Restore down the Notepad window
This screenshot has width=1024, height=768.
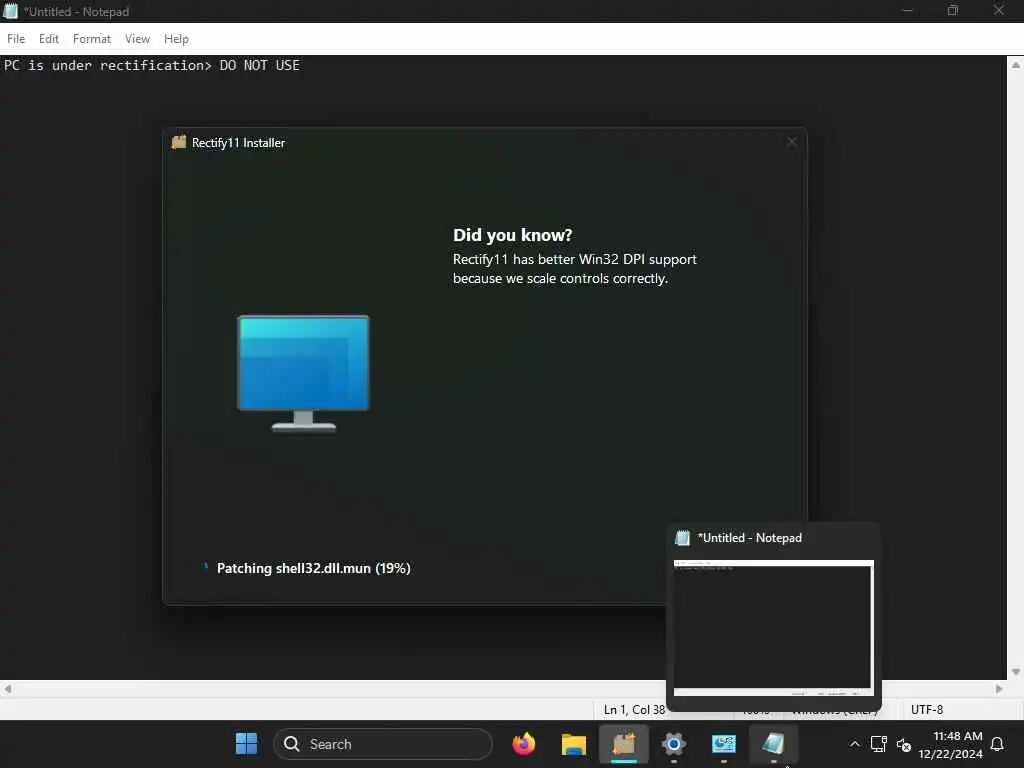click(953, 10)
